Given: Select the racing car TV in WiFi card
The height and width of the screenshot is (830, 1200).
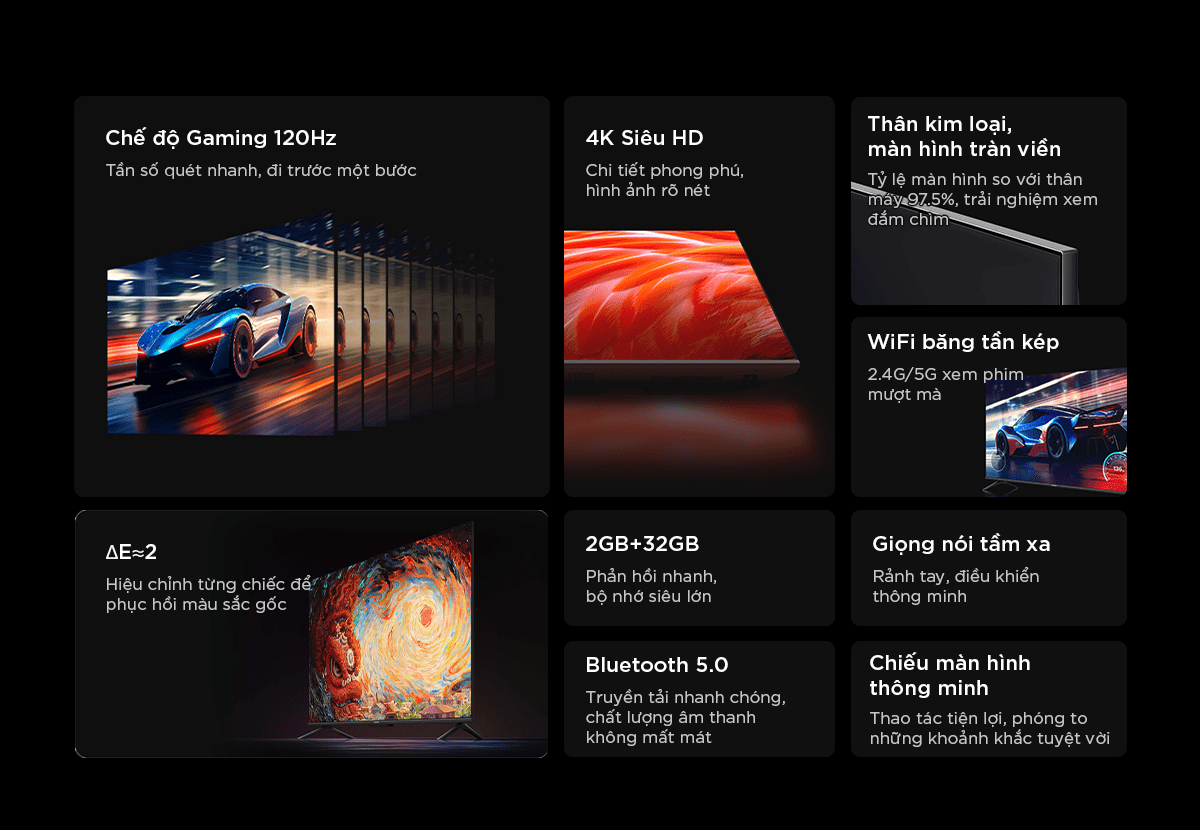Looking at the screenshot, I should [1055, 432].
